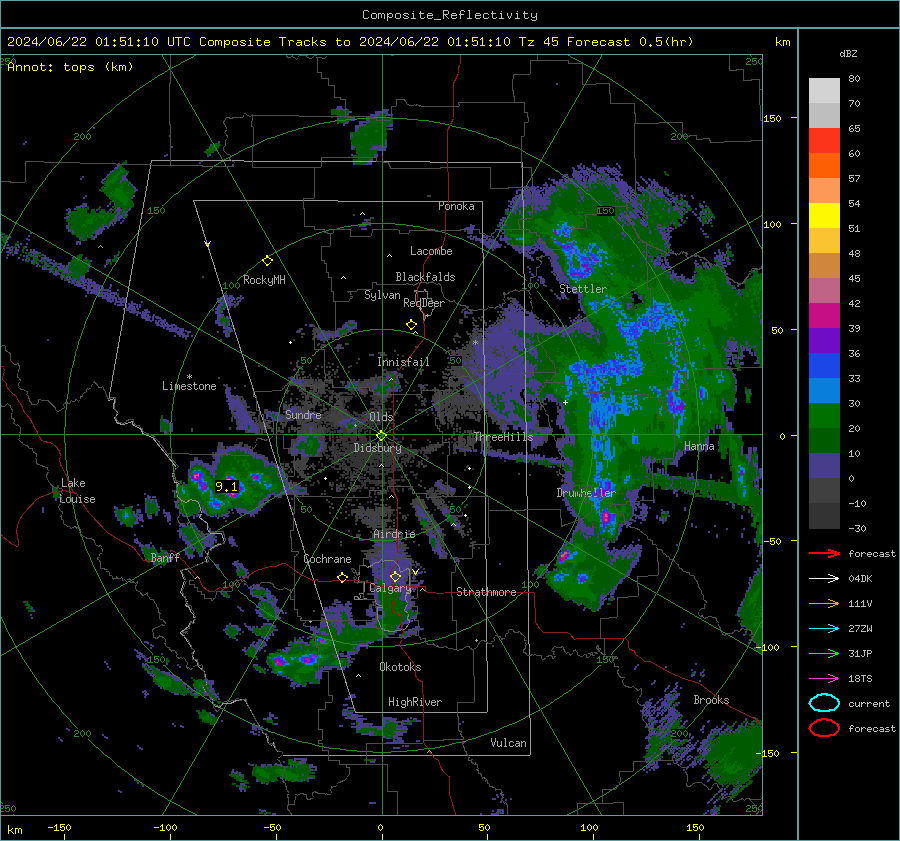Click the light blue swatch between 33 and 30
The width and height of the screenshot is (900, 841).
click(x=824, y=391)
